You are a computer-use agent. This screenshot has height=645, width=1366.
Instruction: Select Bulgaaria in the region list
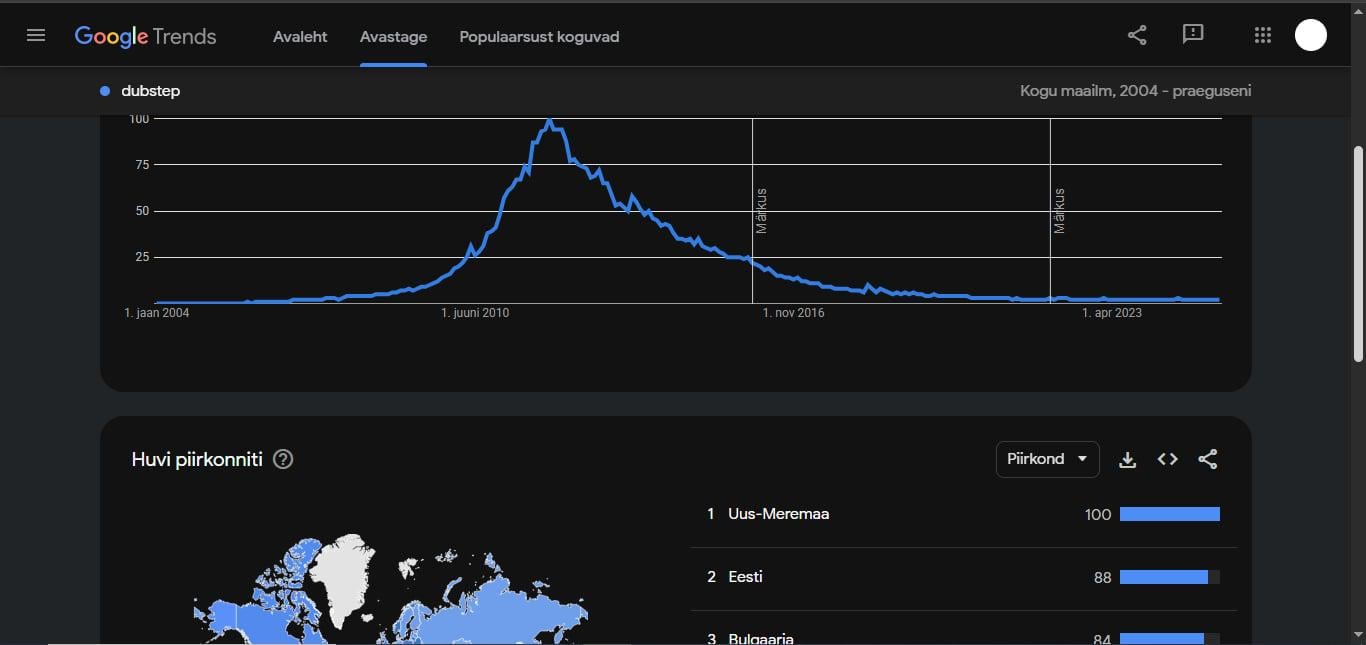[761, 639]
